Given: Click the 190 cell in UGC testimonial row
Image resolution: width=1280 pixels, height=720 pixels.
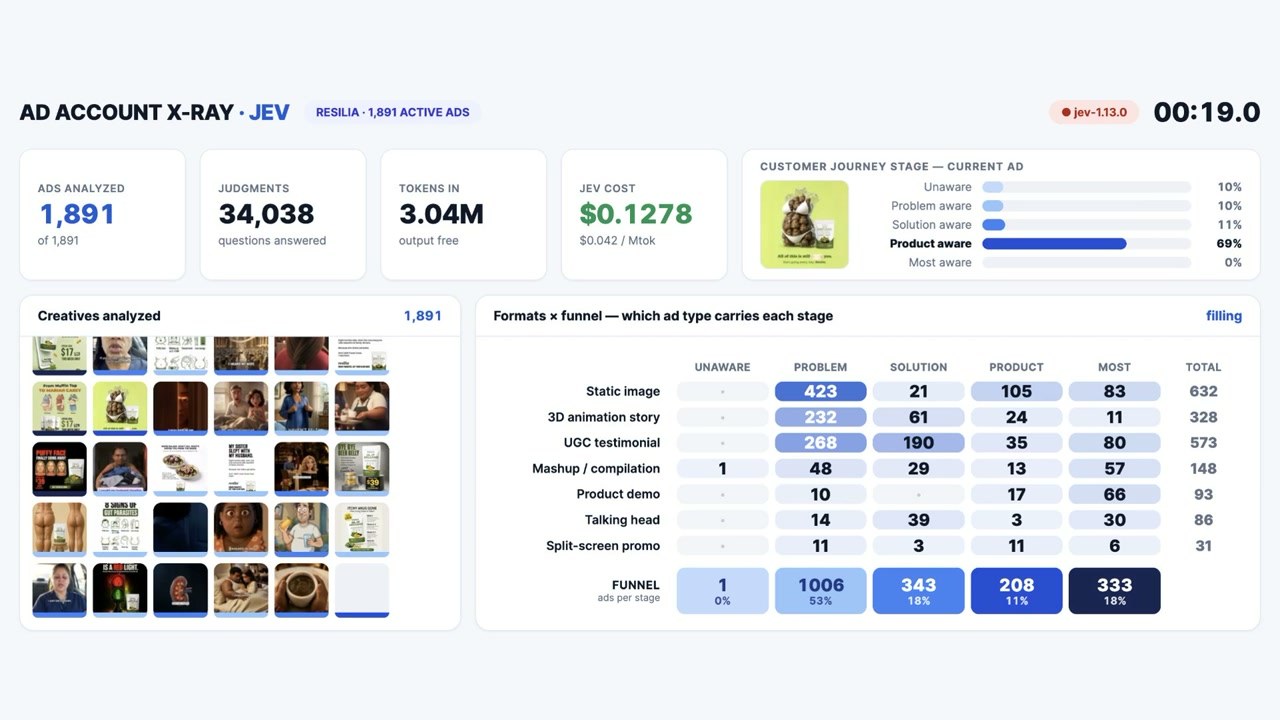Looking at the screenshot, I should pos(918,443).
